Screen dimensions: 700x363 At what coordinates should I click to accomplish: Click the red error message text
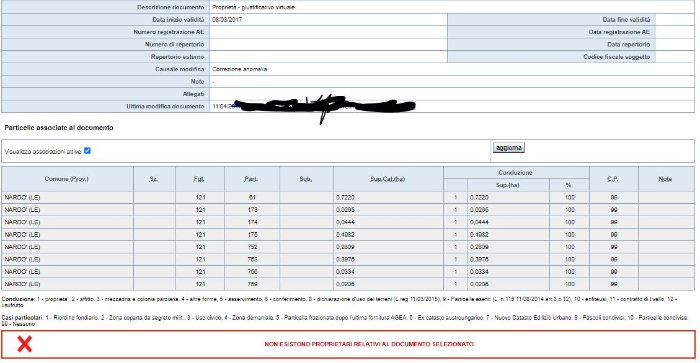pos(369,344)
